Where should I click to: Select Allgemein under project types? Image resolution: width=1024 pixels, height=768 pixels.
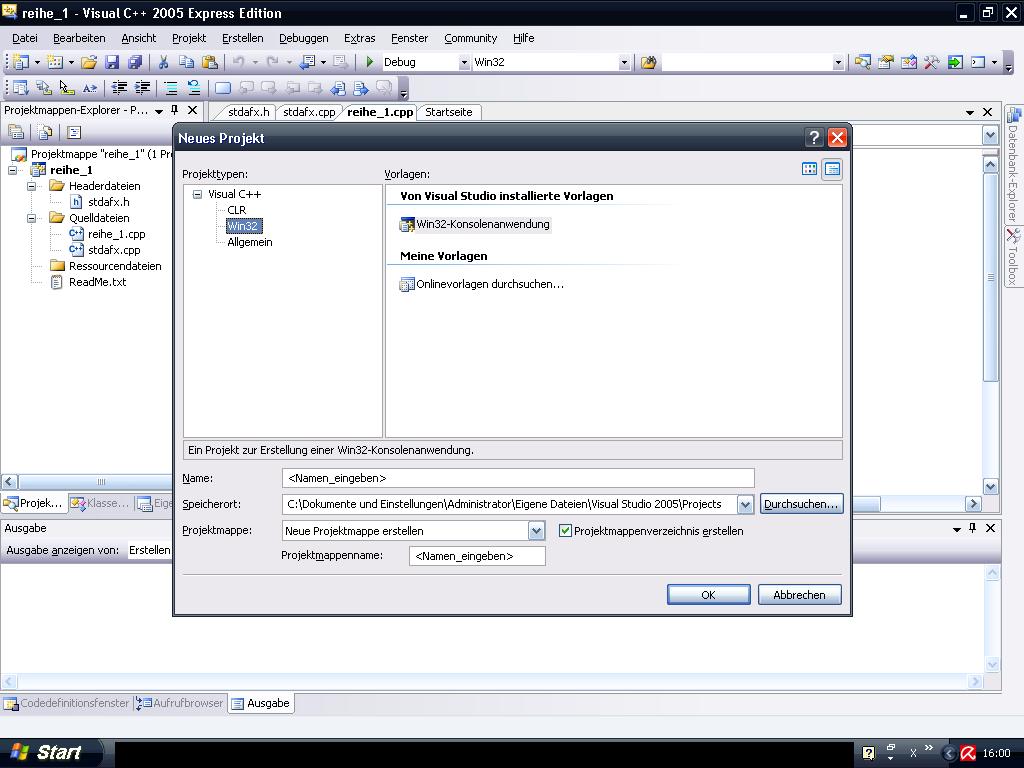tap(249, 242)
